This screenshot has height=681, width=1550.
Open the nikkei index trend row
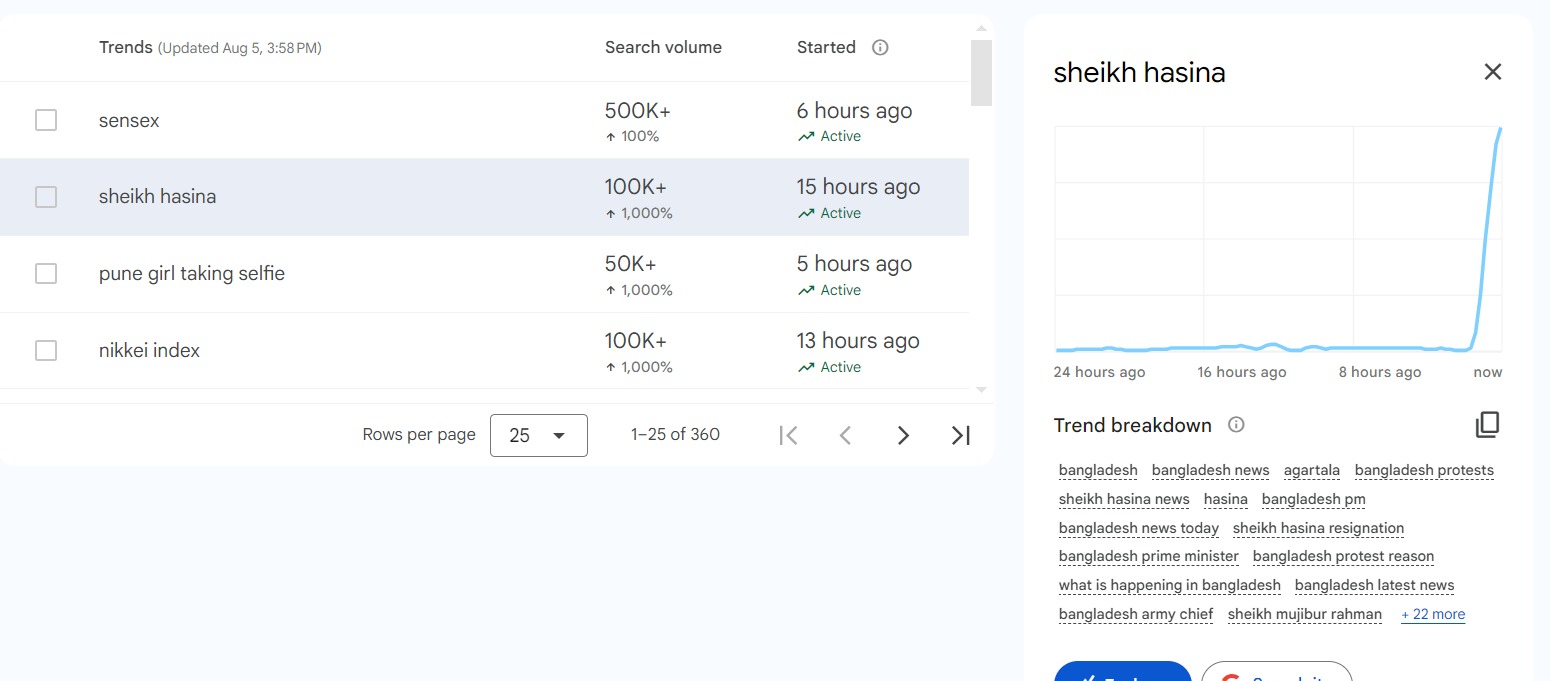(x=149, y=351)
